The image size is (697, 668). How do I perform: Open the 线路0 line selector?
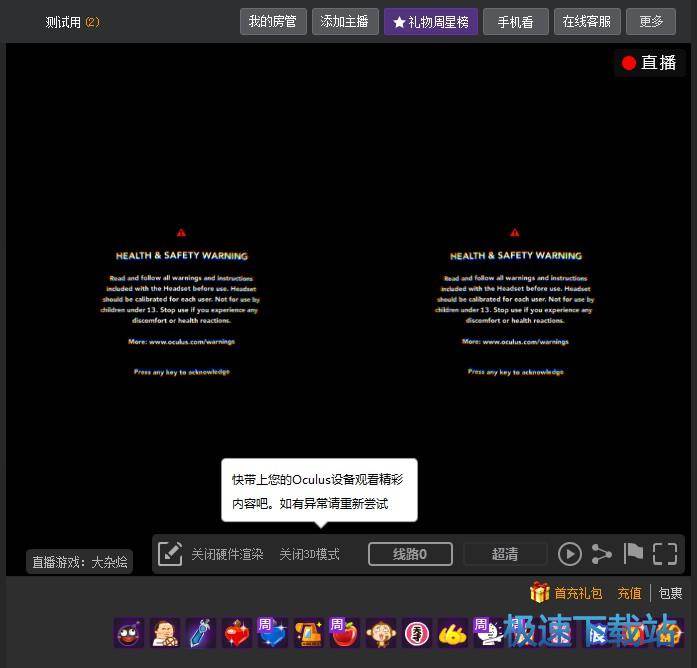coord(410,554)
